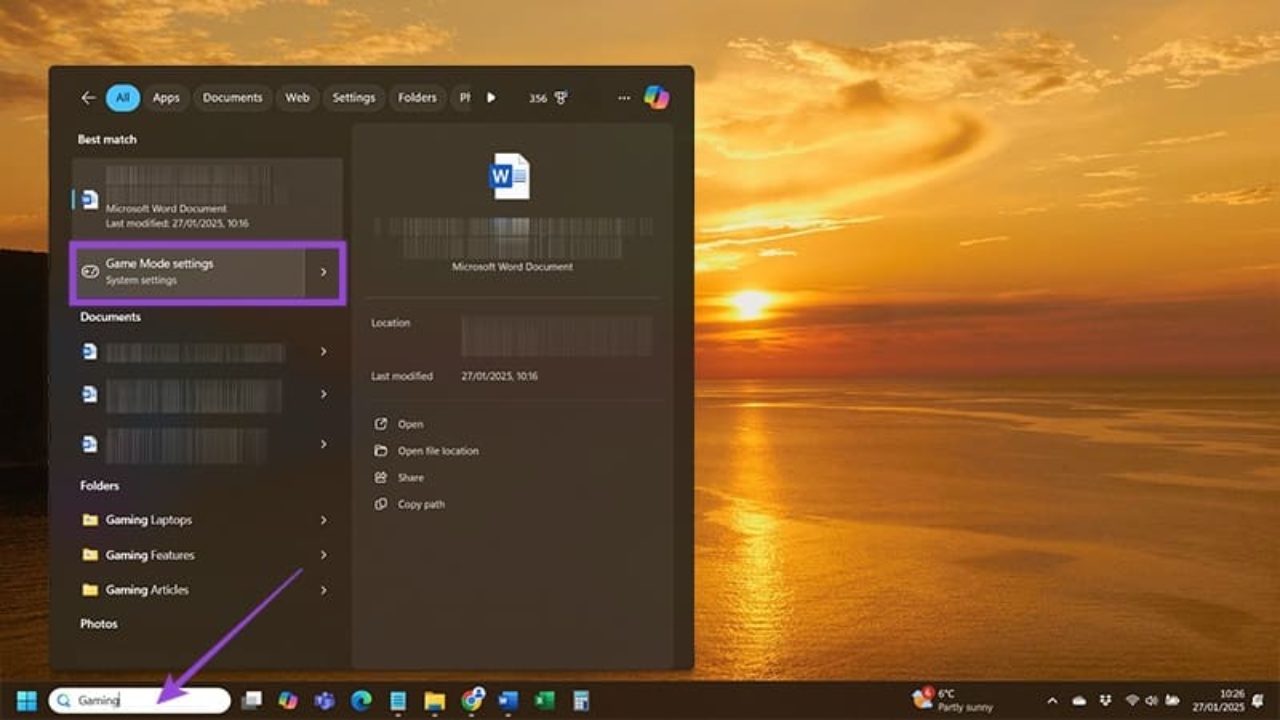Switch to the Documents search filter tab
The width and height of the screenshot is (1280, 720).
point(232,97)
